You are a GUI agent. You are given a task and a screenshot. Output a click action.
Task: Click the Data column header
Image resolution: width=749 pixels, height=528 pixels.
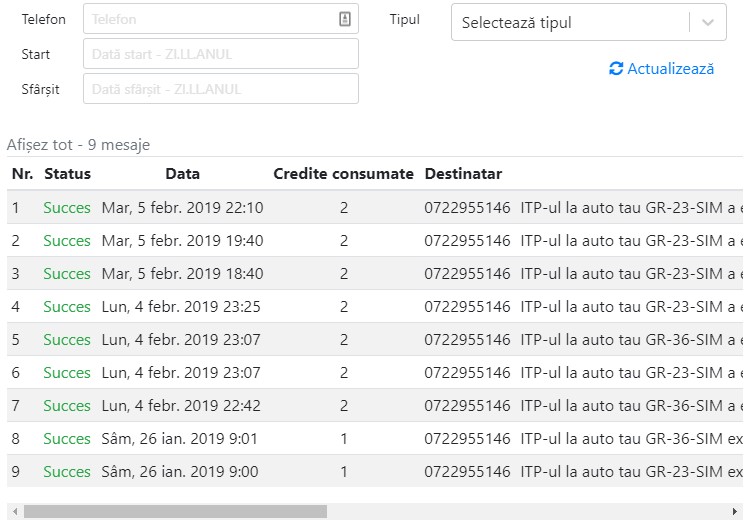pos(182,174)
